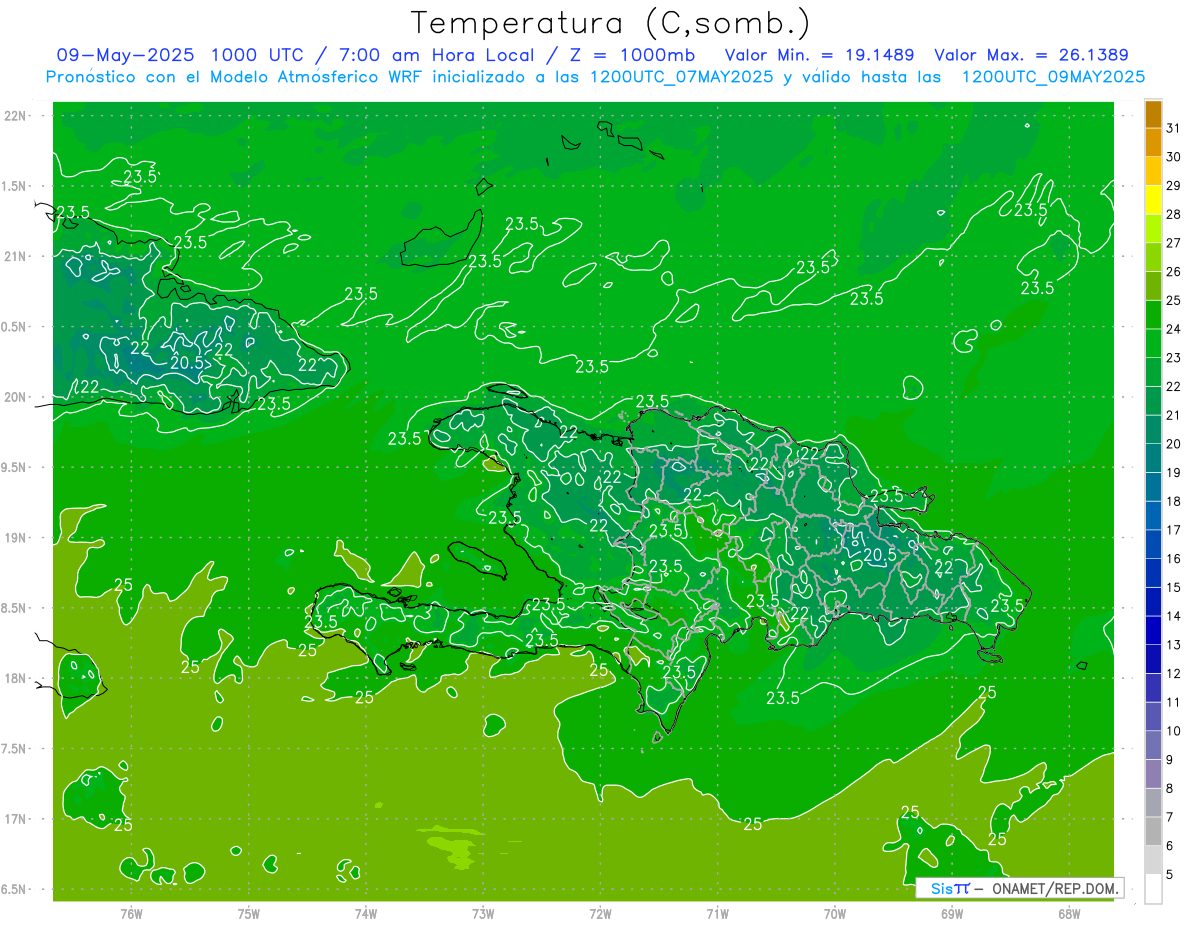Click the "17N" latitude axis label

pos(15,819)
